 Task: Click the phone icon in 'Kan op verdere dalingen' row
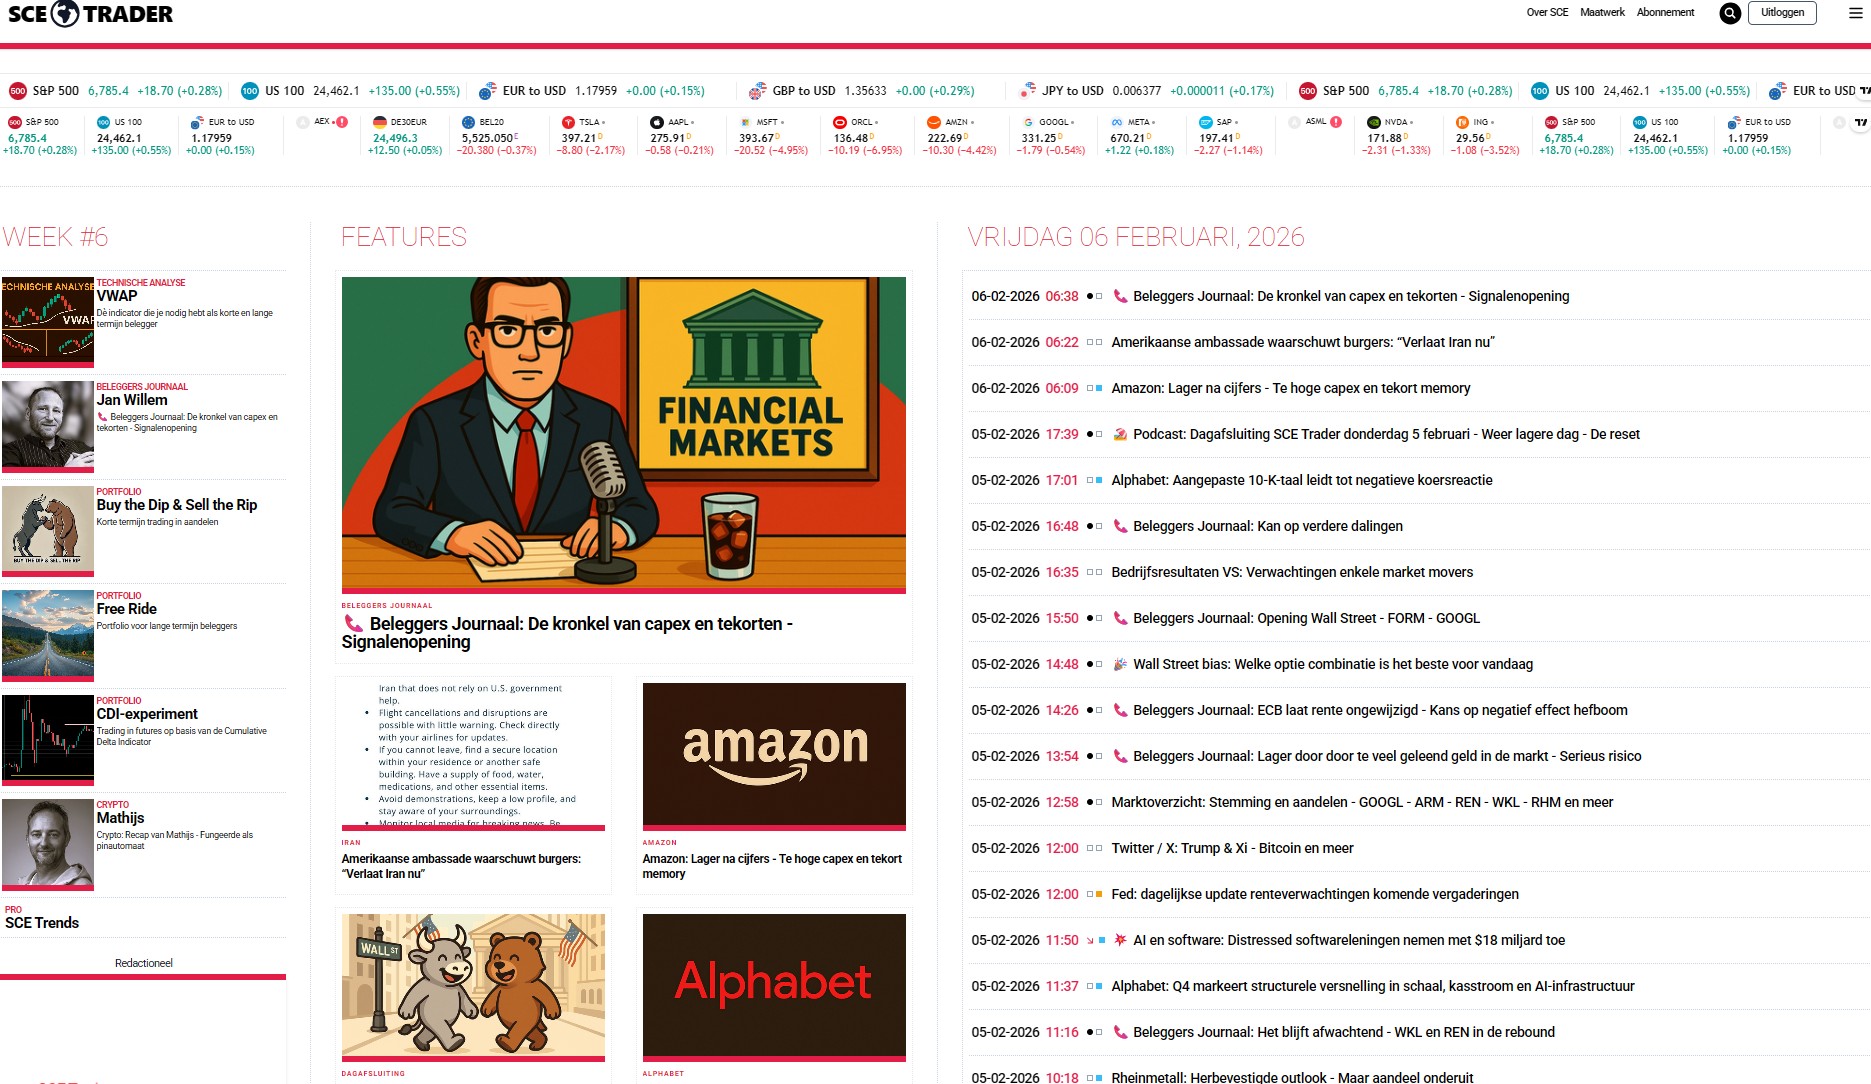tap(1120, 526)
